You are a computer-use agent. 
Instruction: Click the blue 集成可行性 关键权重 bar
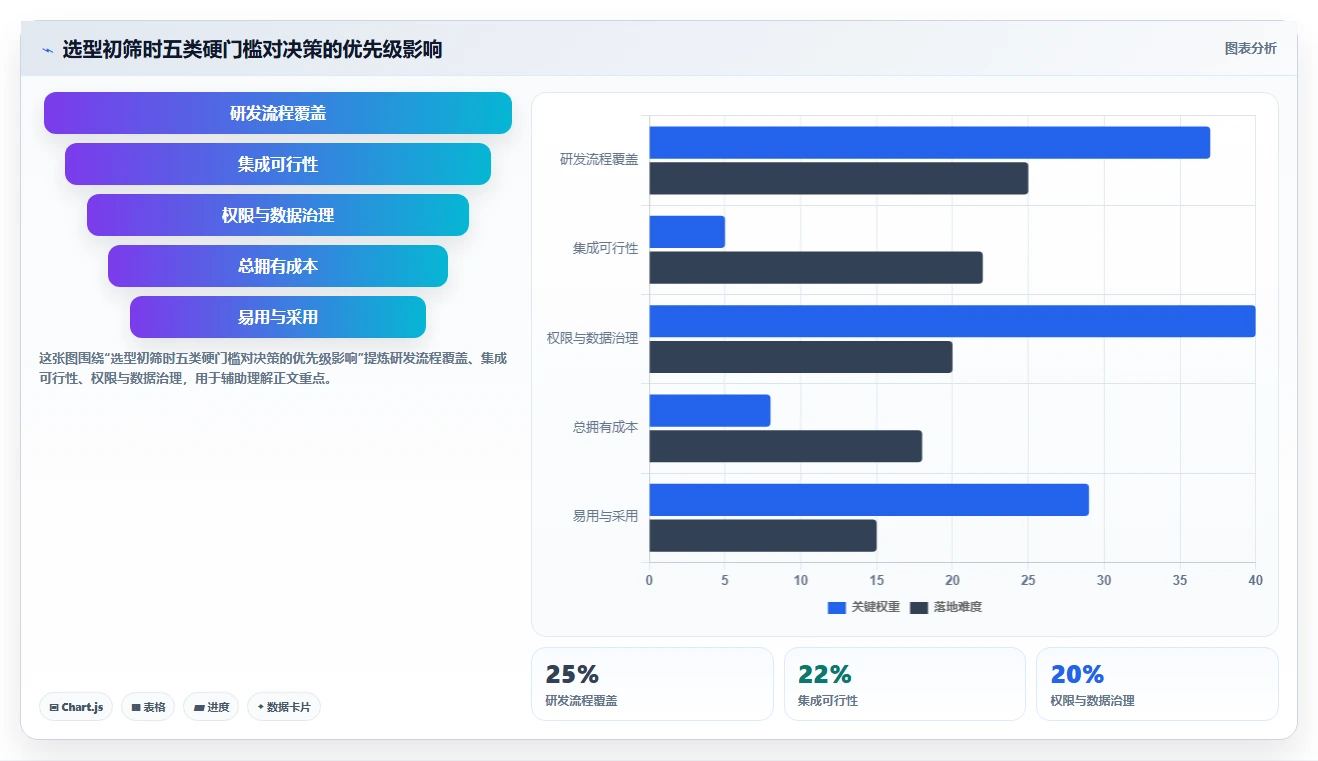point(687,232)
